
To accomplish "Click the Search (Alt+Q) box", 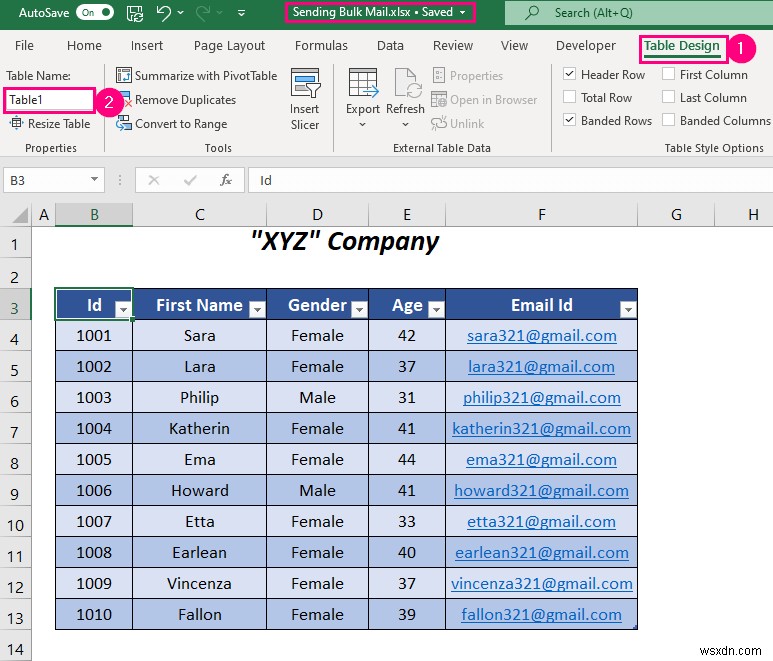I will tap(638, 13).
